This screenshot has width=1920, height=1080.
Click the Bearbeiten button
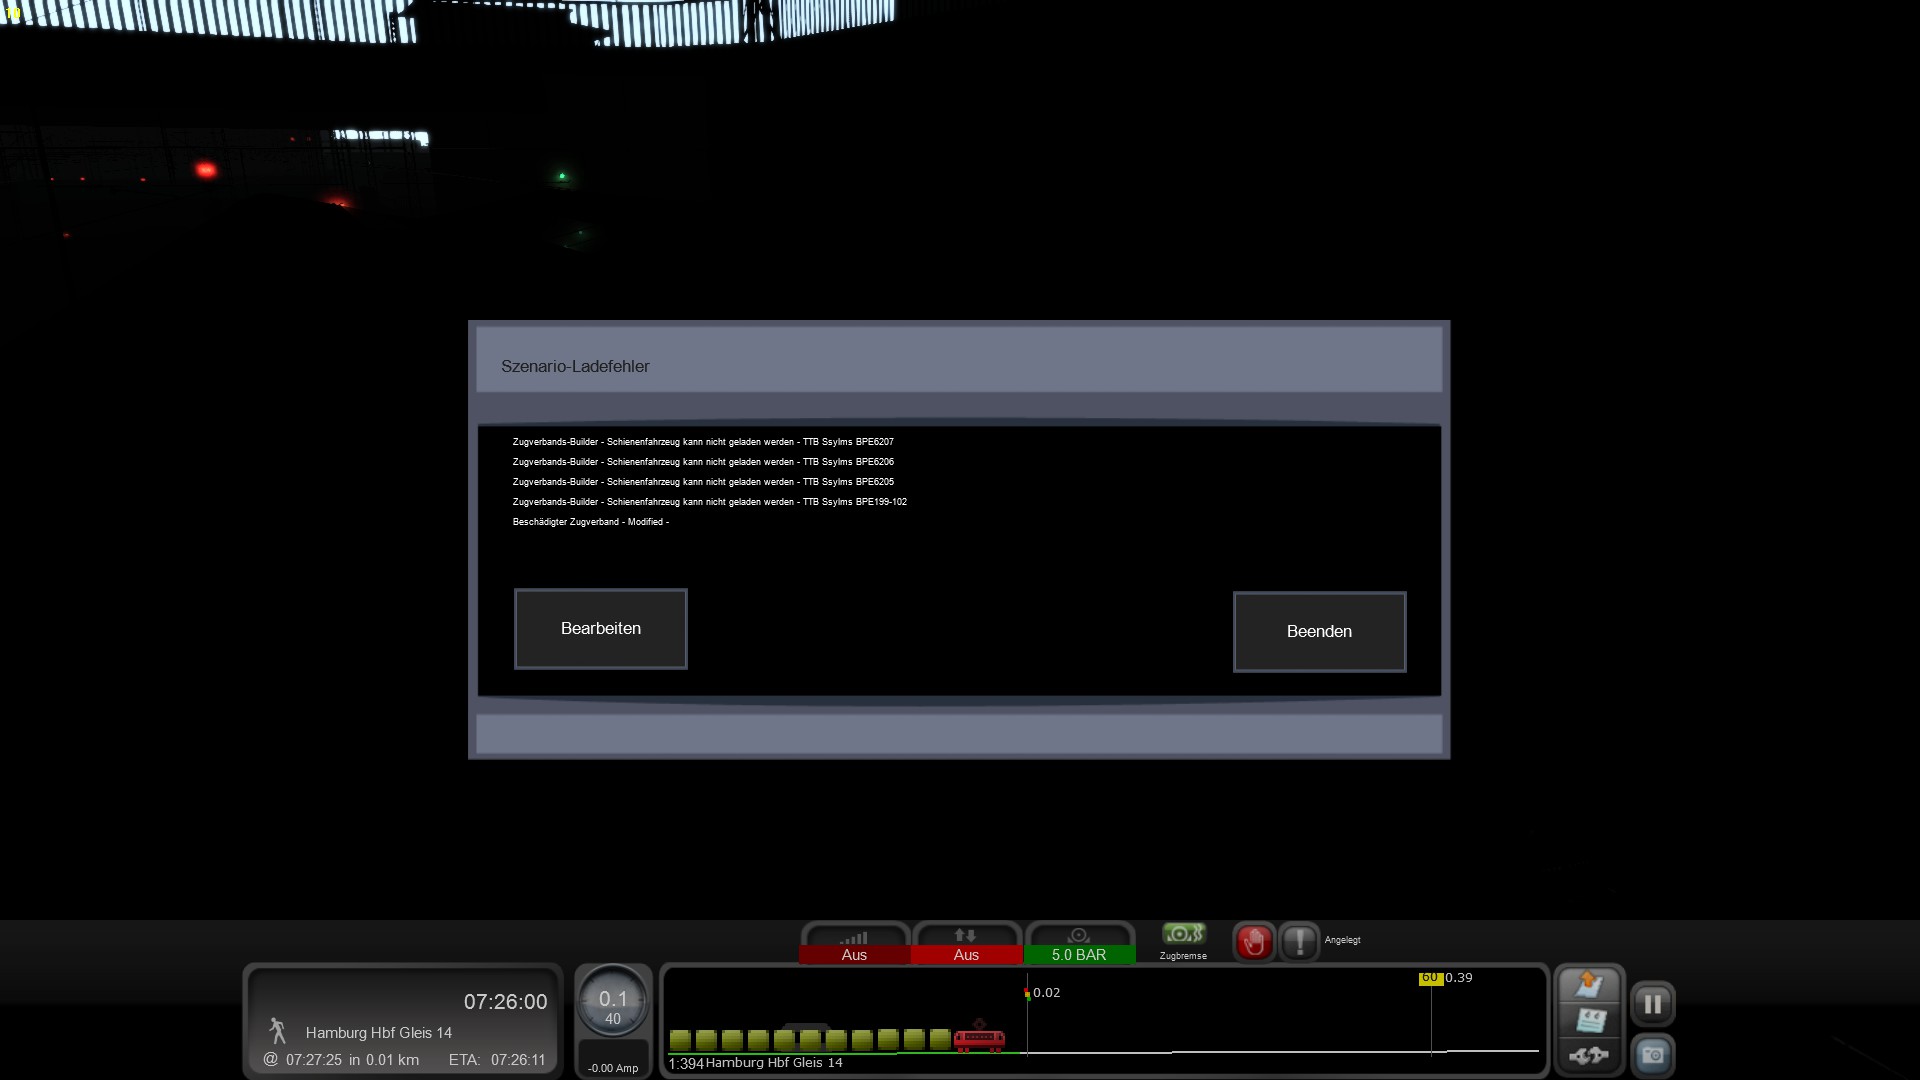pyautogui.click(x=600, y=628)
